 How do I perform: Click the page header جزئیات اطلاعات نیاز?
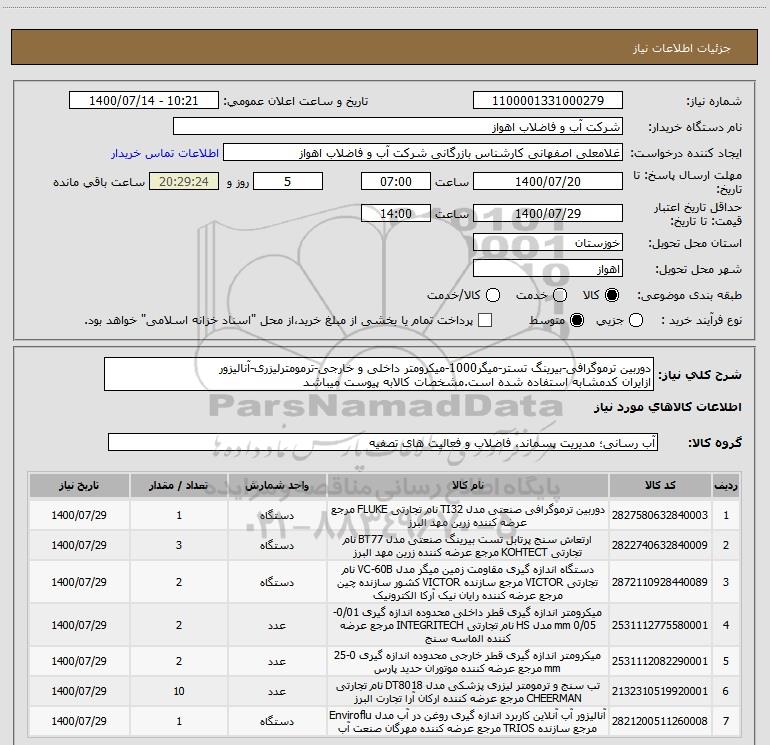click(682, 48)
